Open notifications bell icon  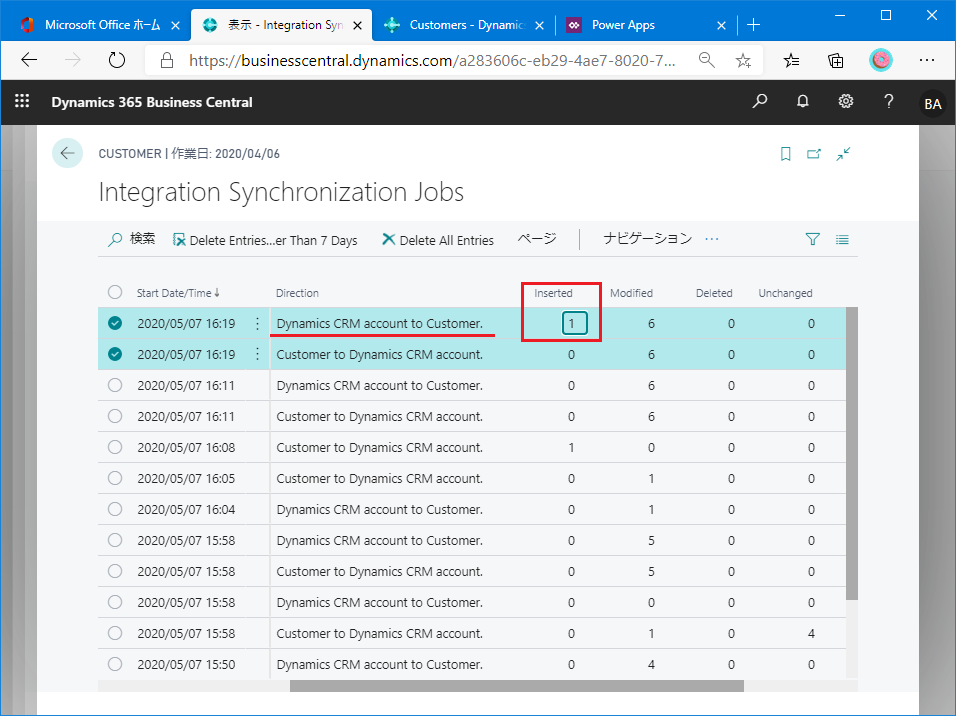click(x=803, y=101)
